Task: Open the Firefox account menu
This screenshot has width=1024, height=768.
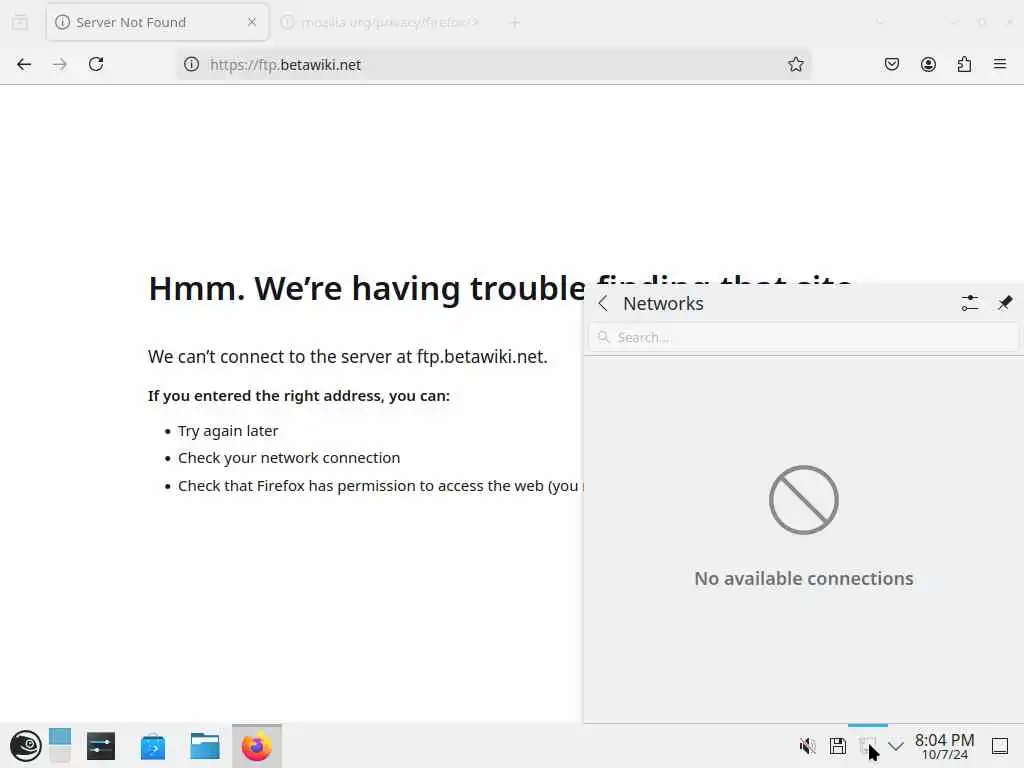Action: pyautogui.click(x=928, y=64)
